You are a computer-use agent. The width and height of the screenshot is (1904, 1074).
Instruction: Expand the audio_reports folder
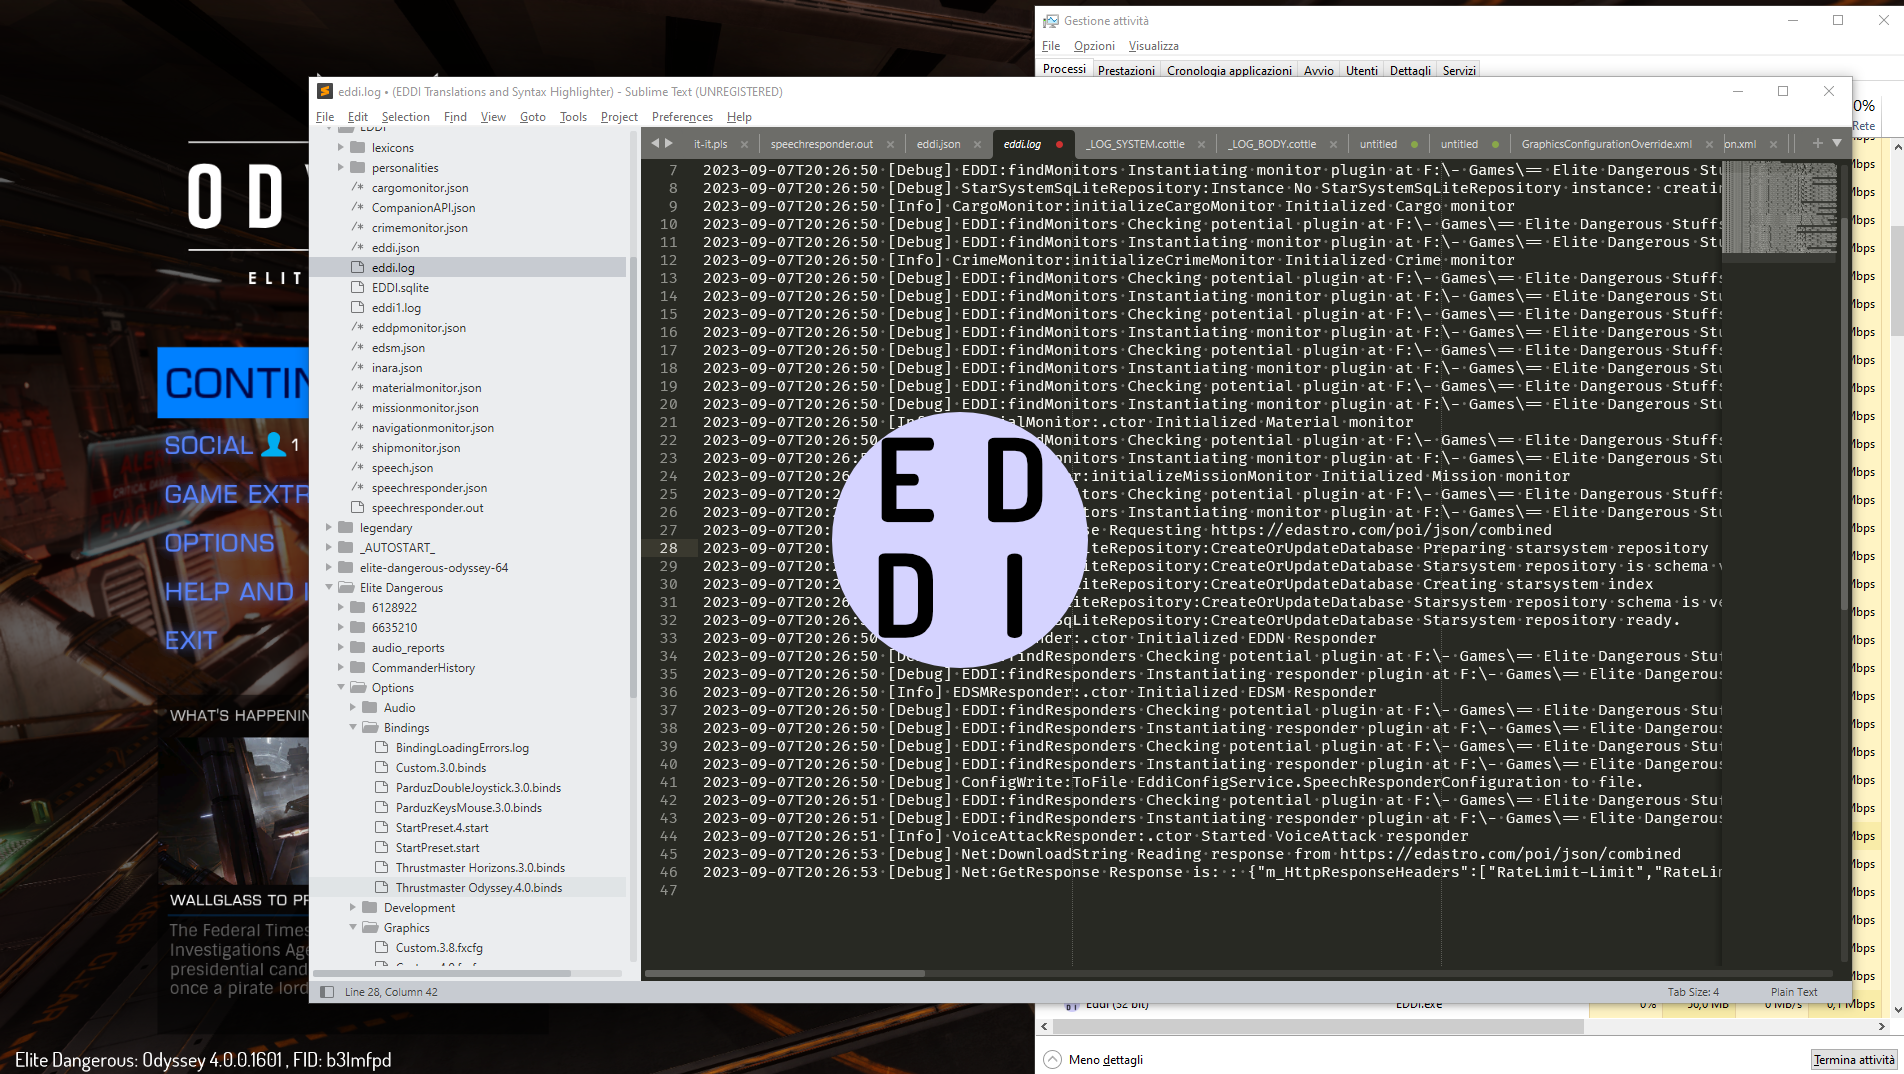(340, 647)
